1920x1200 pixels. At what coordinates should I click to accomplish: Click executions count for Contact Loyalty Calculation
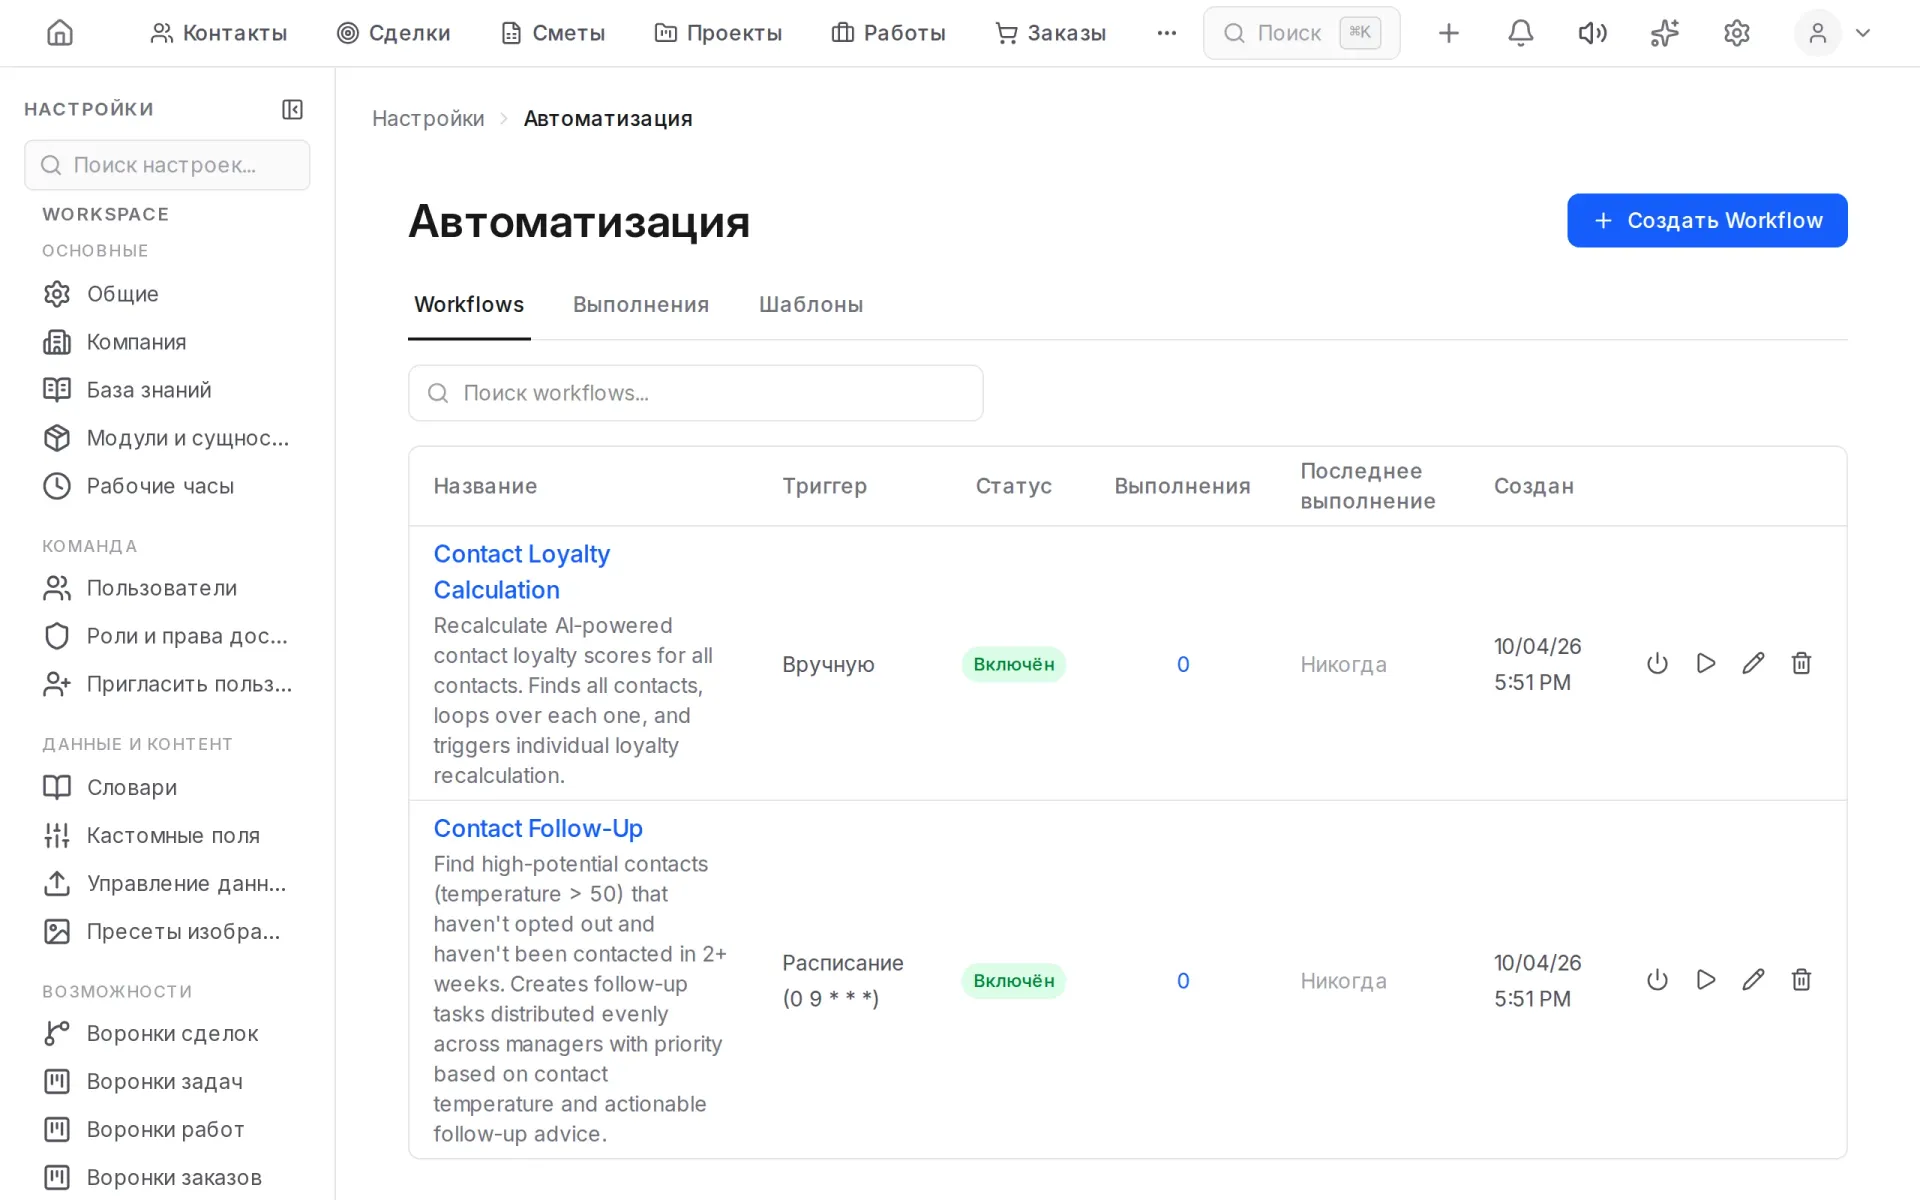tap(1183, 664)
